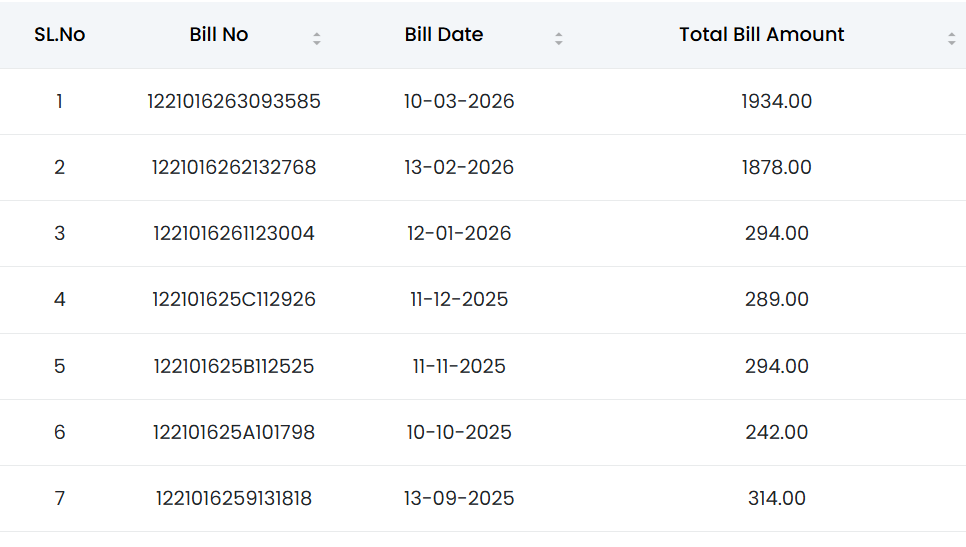Open bill number 1221016263093585
Viewport: 966px width, 547px height.
pos(234,101)
